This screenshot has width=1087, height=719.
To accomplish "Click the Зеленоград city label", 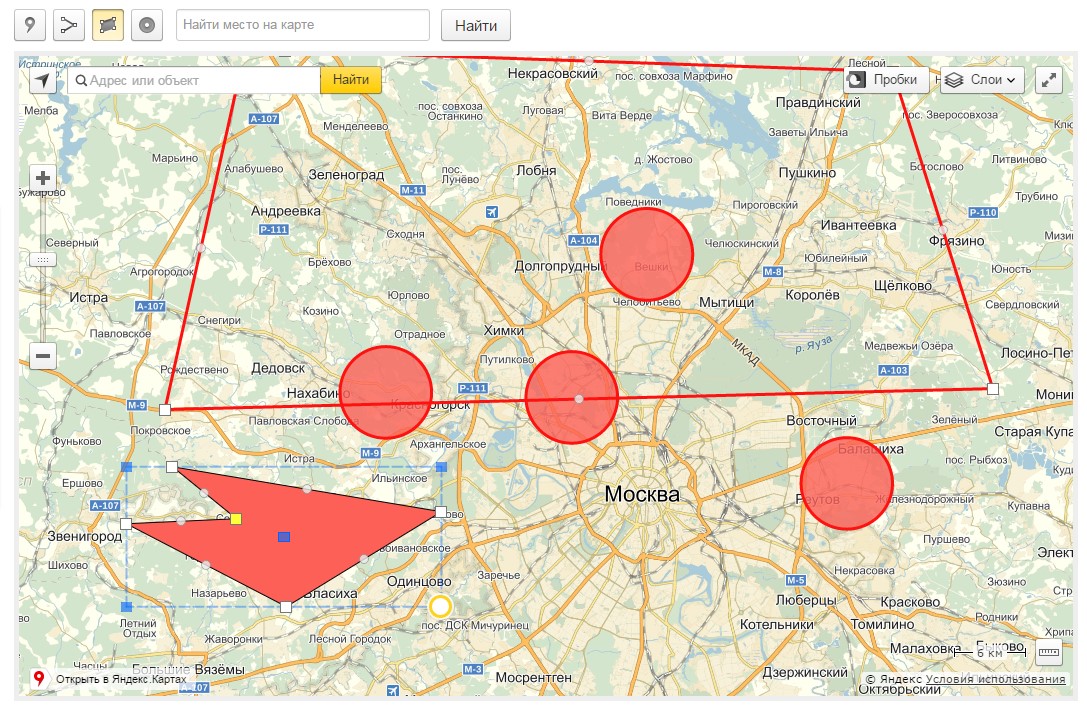I will (x=346, y=175).
